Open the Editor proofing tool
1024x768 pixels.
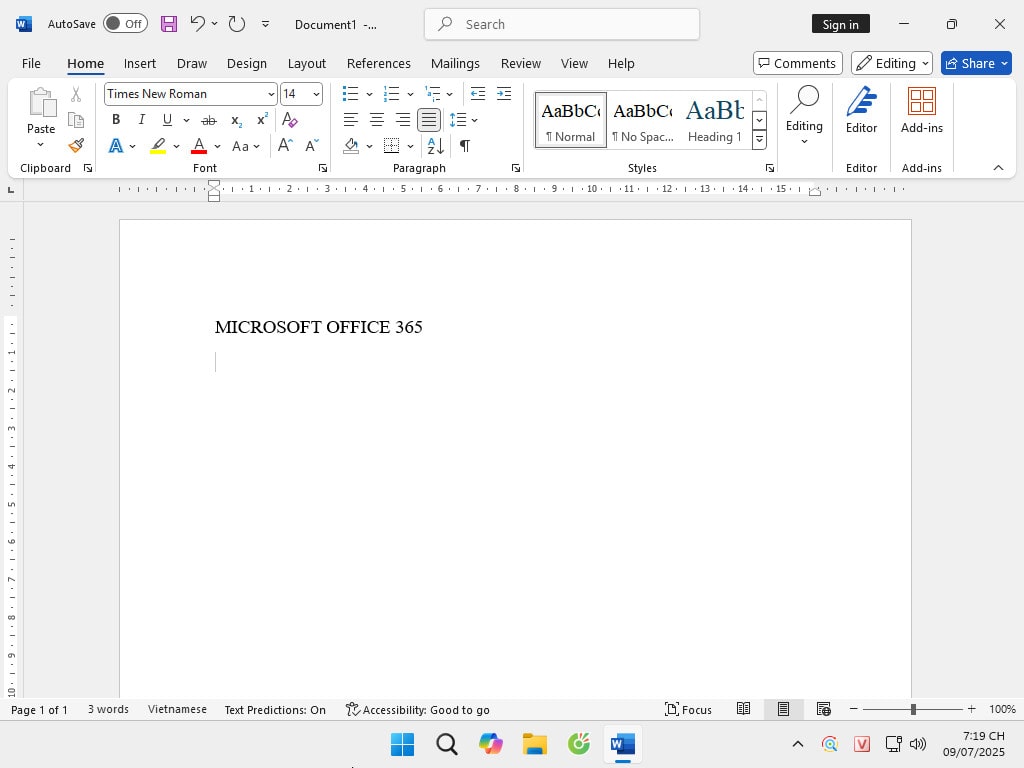(x=861, y=110)
